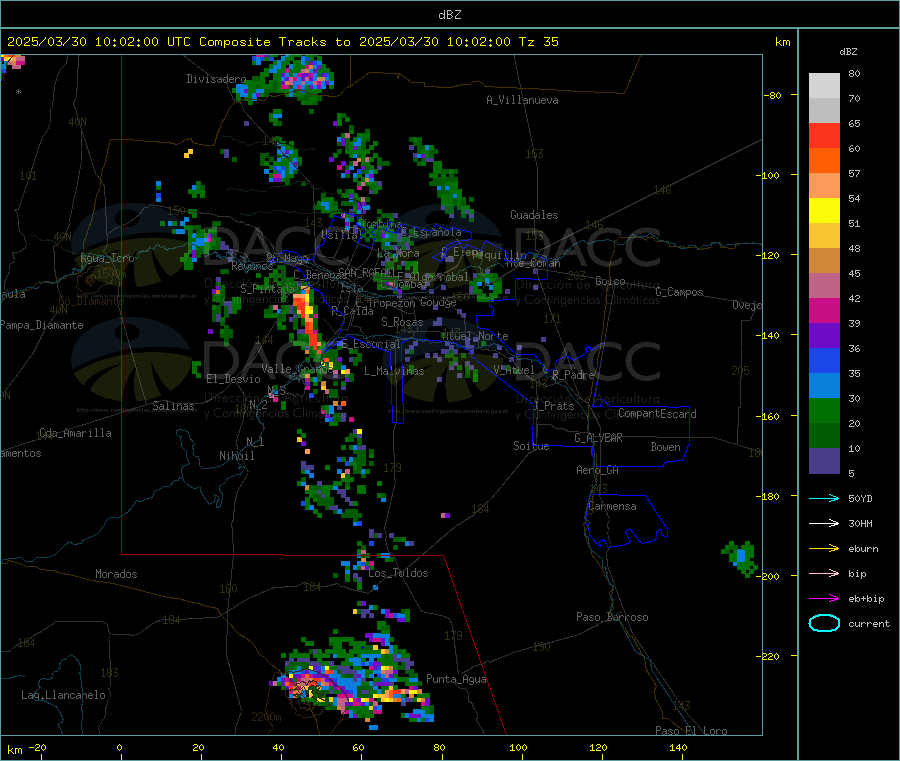Click the G_Campos place label
The width and height of the screenshot is (900, 761).
(679, 292)
